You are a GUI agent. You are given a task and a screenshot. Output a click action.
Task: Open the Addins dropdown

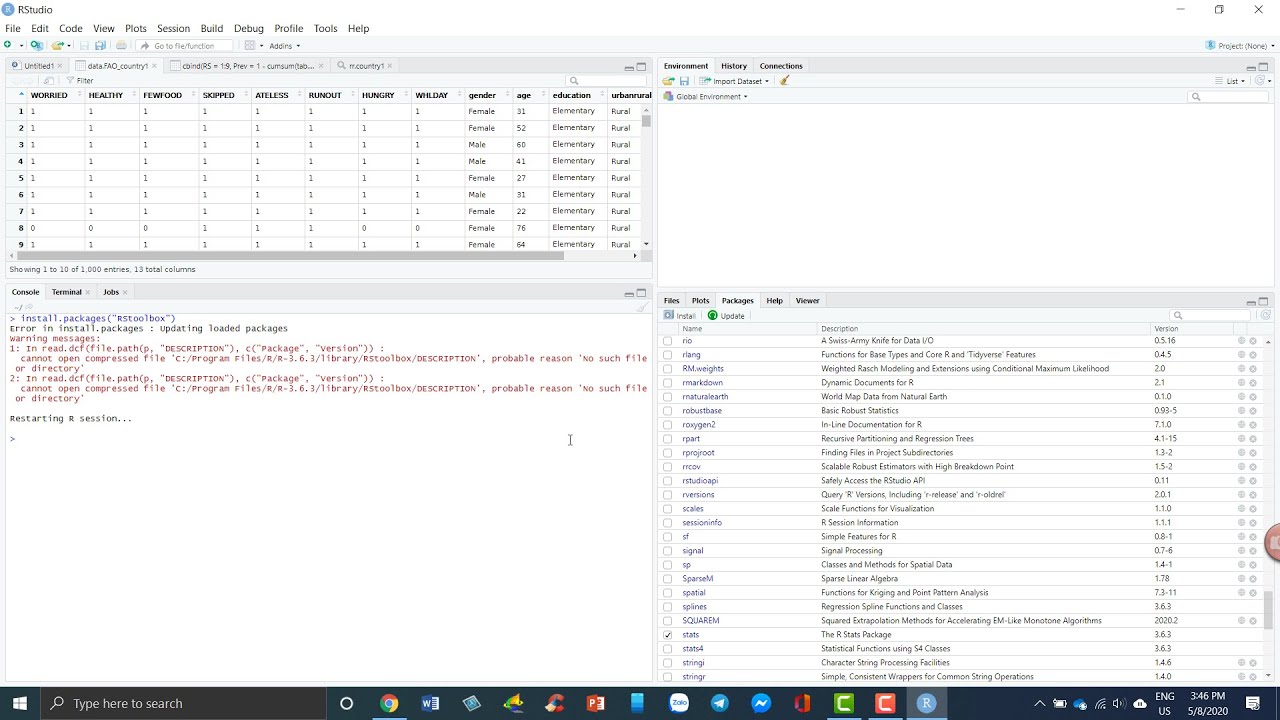[284, 46]
